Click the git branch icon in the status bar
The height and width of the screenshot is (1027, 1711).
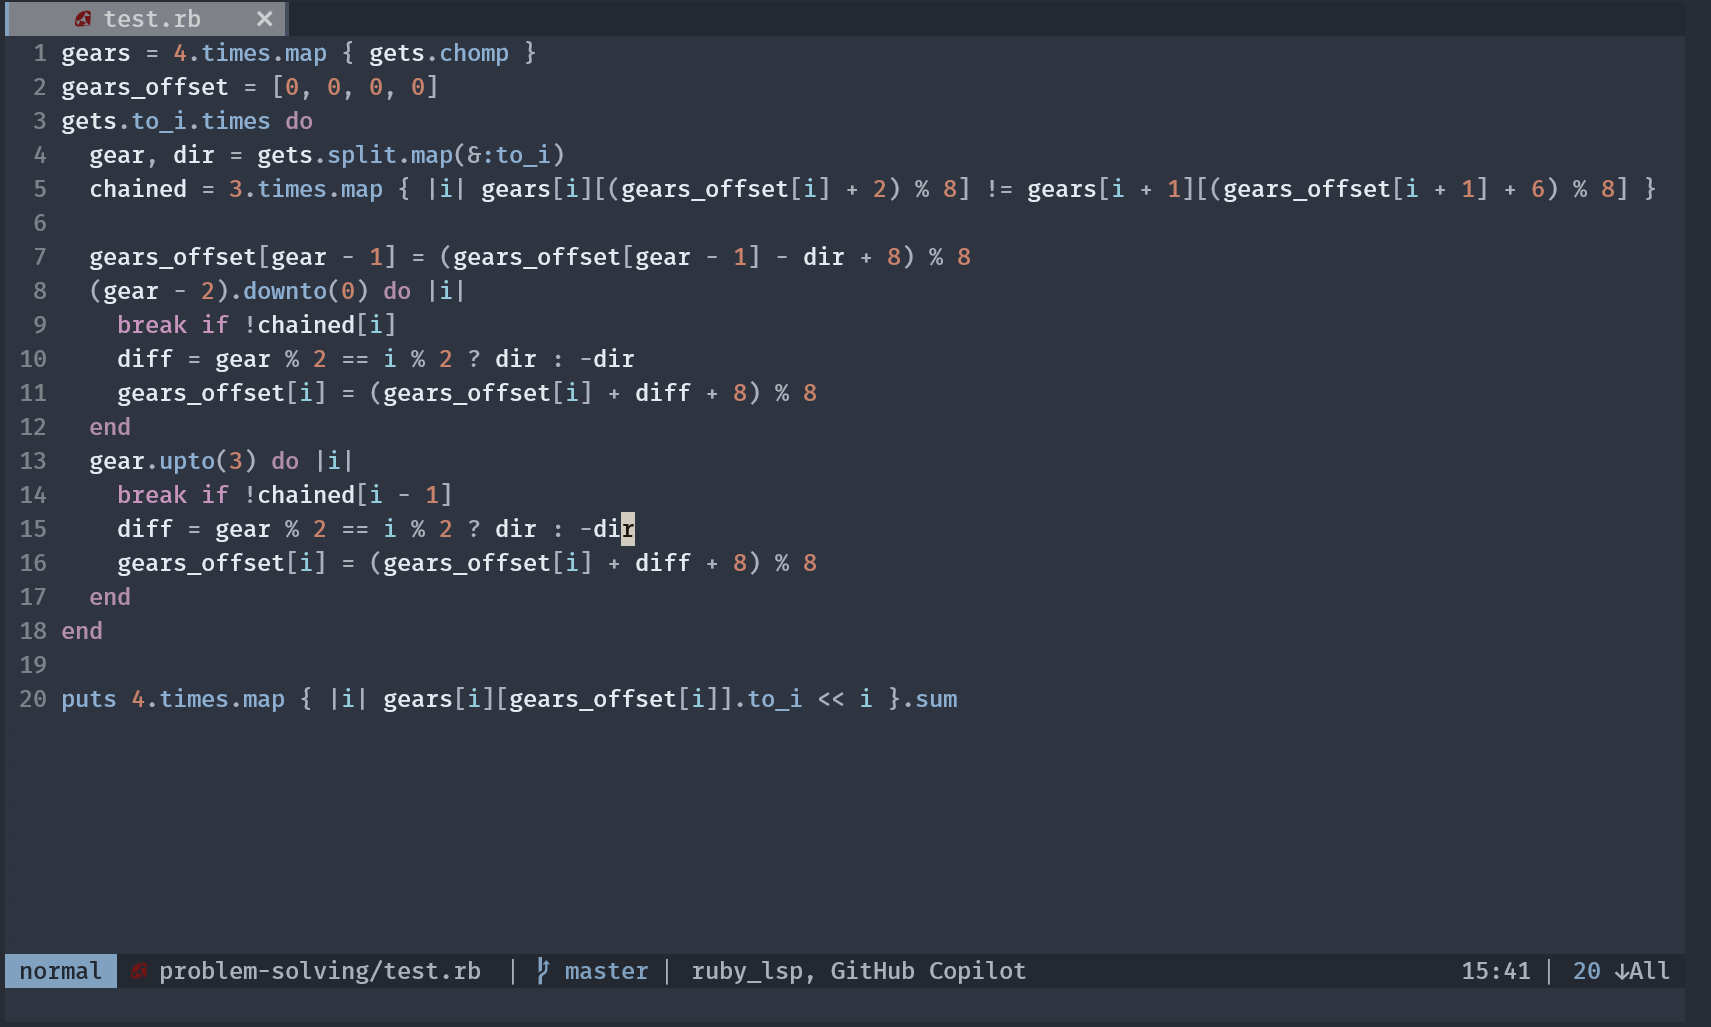[541, 970]
